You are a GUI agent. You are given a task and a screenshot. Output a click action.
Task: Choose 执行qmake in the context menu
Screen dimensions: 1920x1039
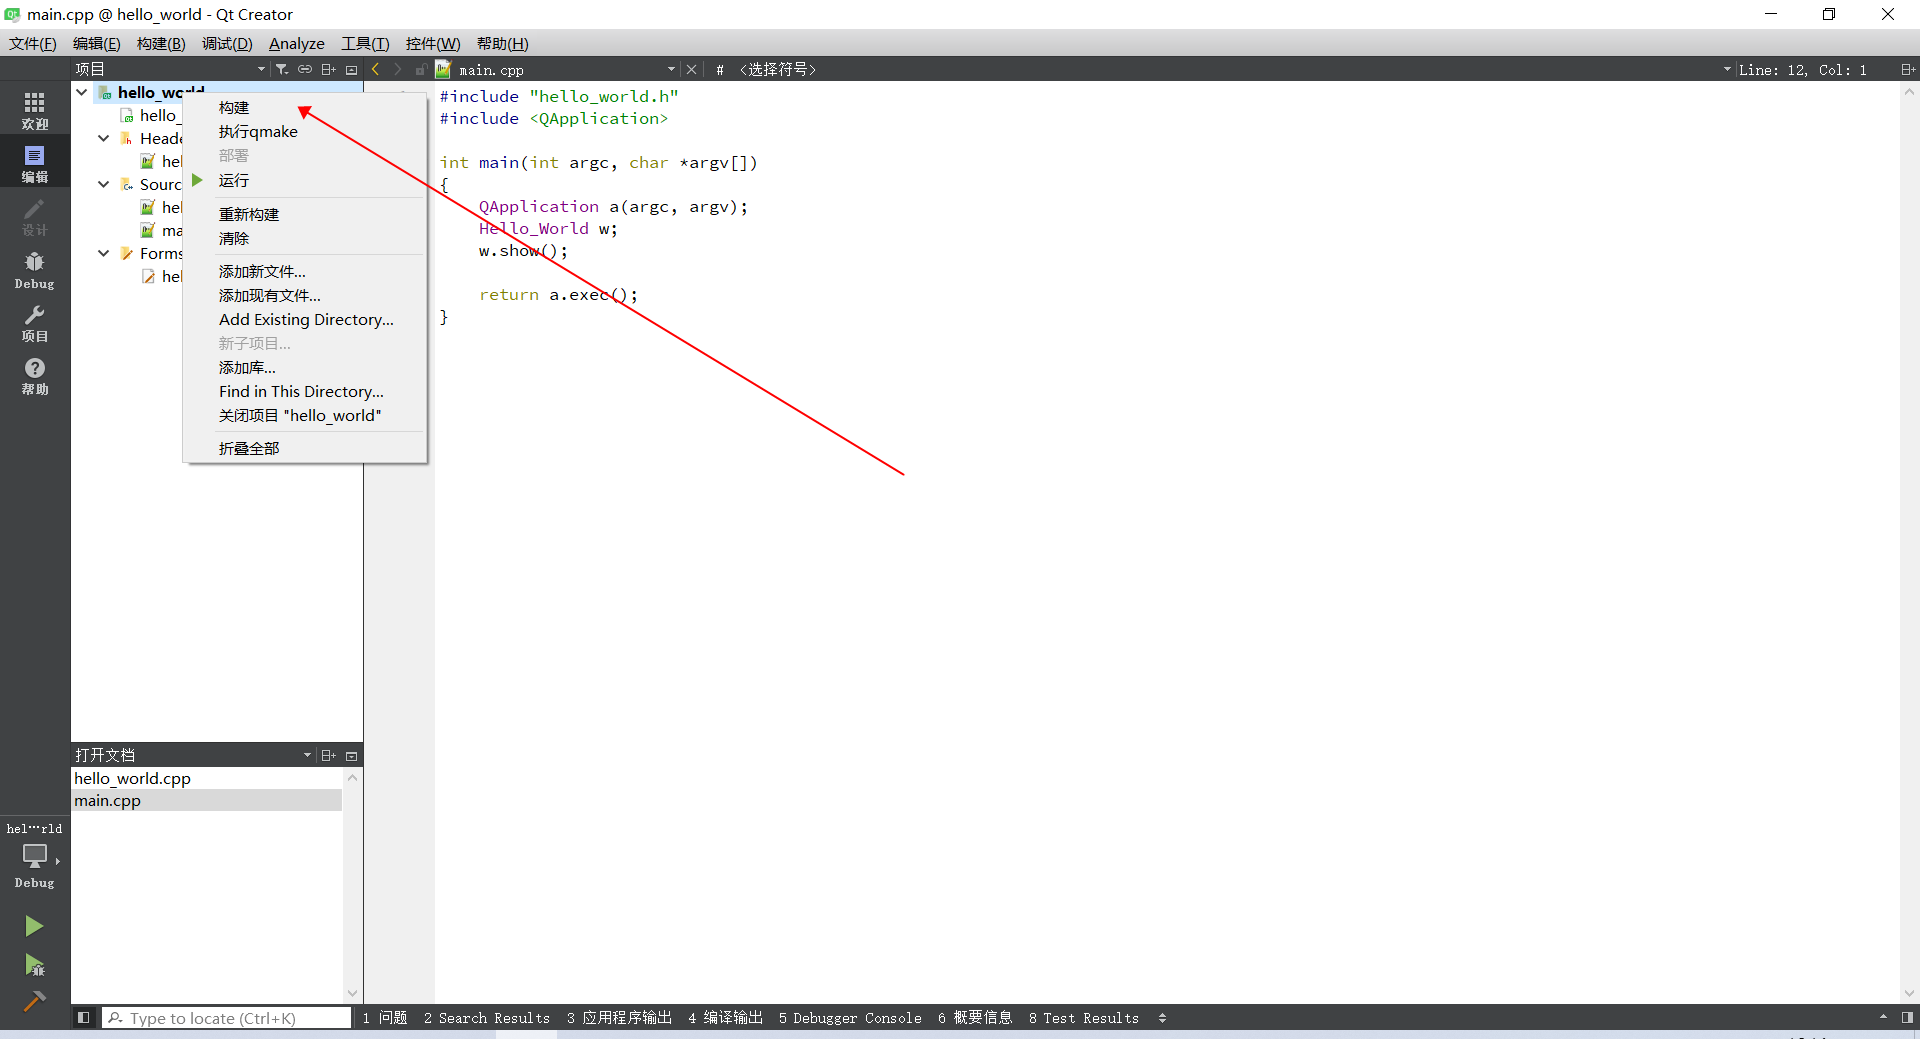pyautogui.click(x=305, y=131)
